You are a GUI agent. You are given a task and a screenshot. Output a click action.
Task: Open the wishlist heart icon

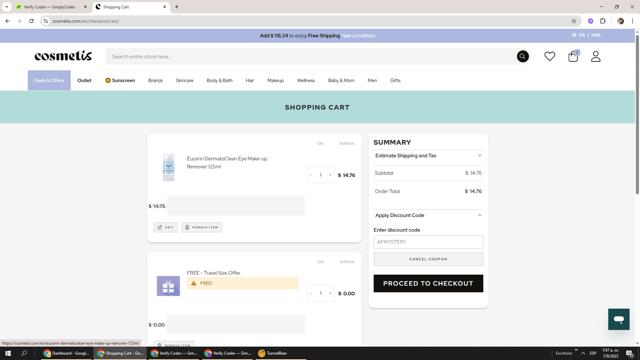coord(549,56)
